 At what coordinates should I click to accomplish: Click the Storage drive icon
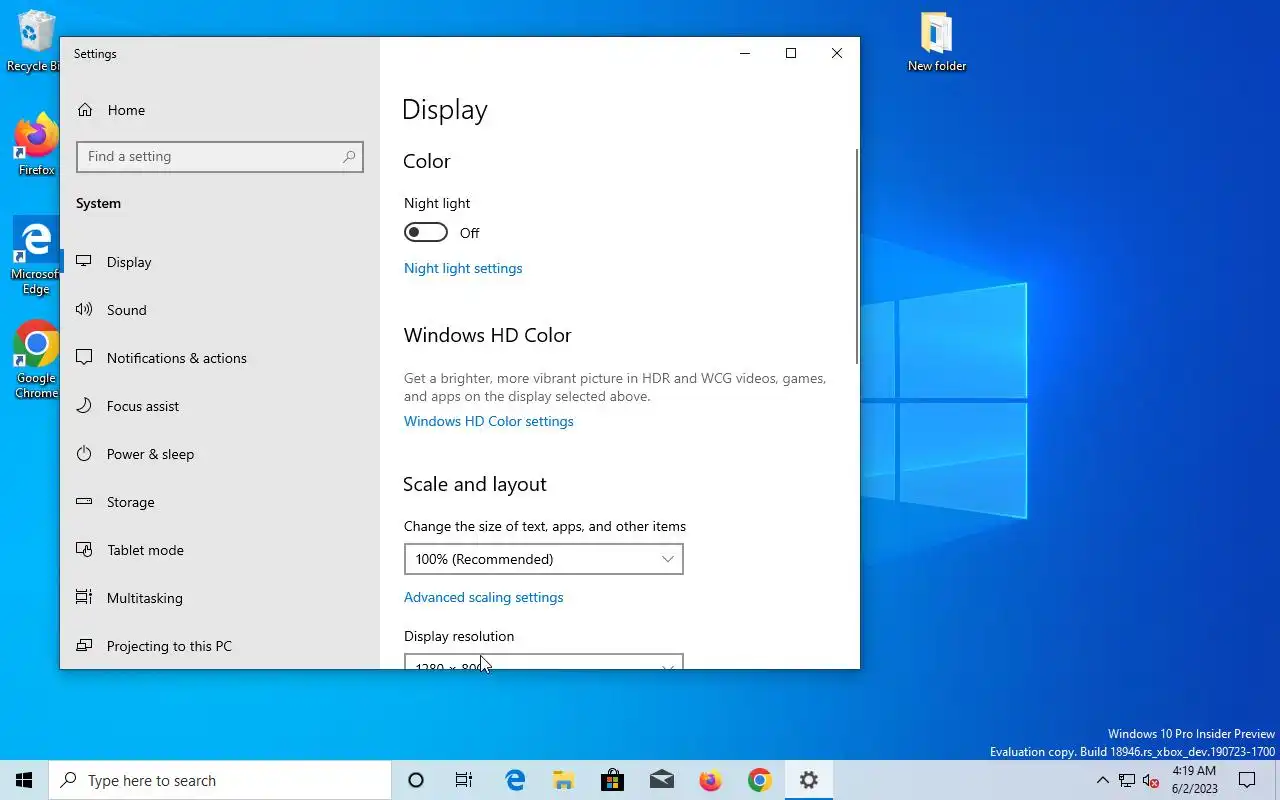point(85,502)
